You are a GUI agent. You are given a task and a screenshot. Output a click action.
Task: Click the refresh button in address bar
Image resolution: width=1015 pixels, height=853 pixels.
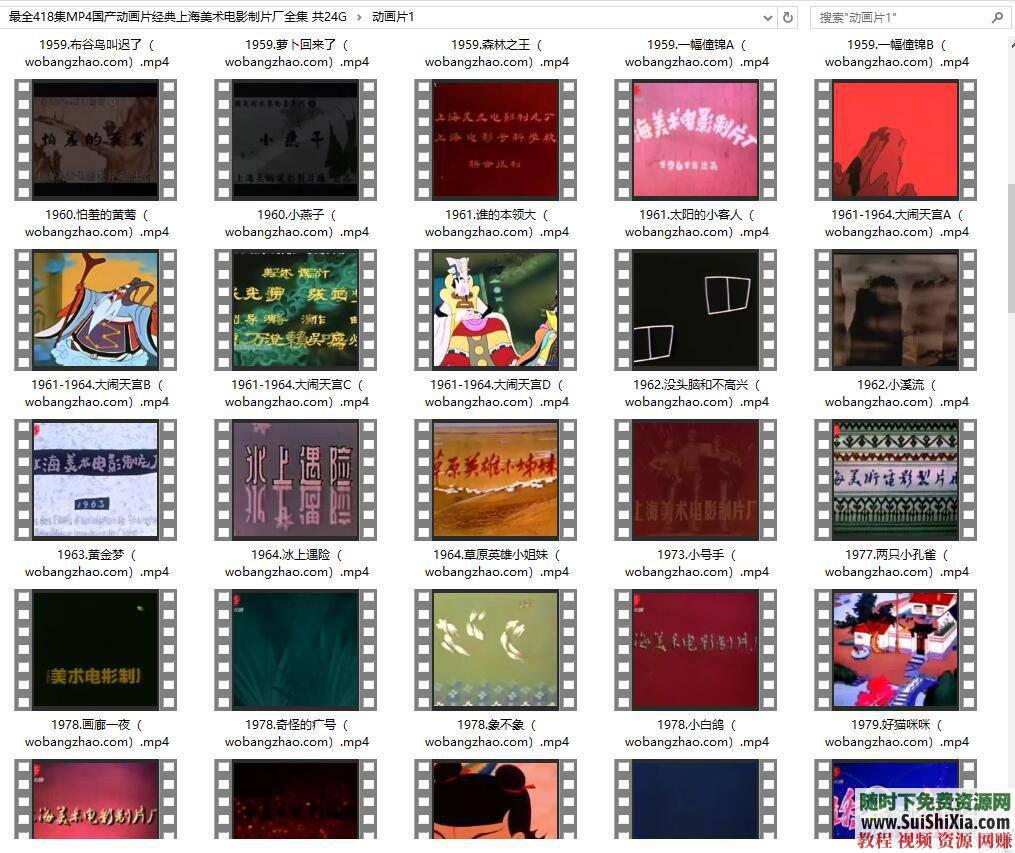[x=788, y=17]
